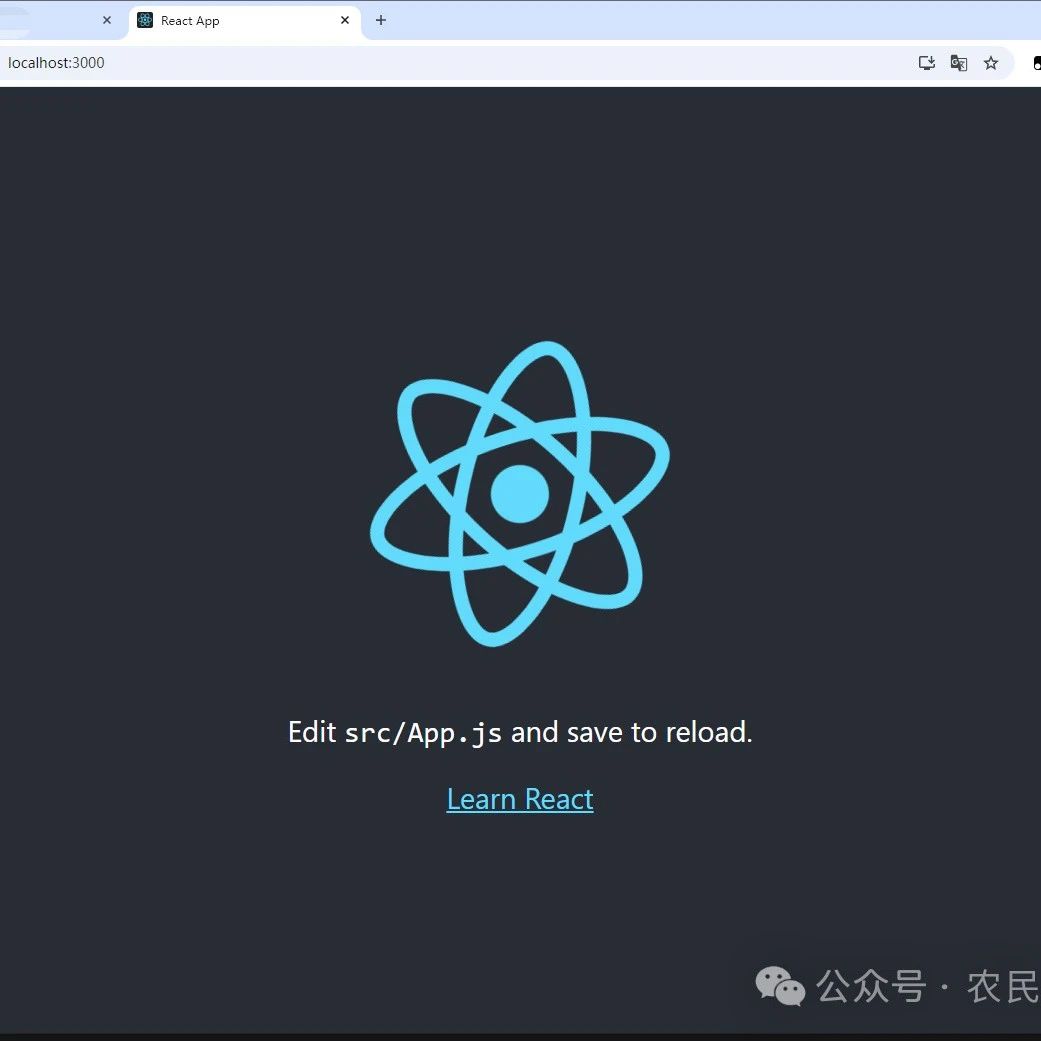Image resolution: width=1041 pixels, height=1041 pixels.
Task: Close the React App tab
Action: click(x=345, y=21)
